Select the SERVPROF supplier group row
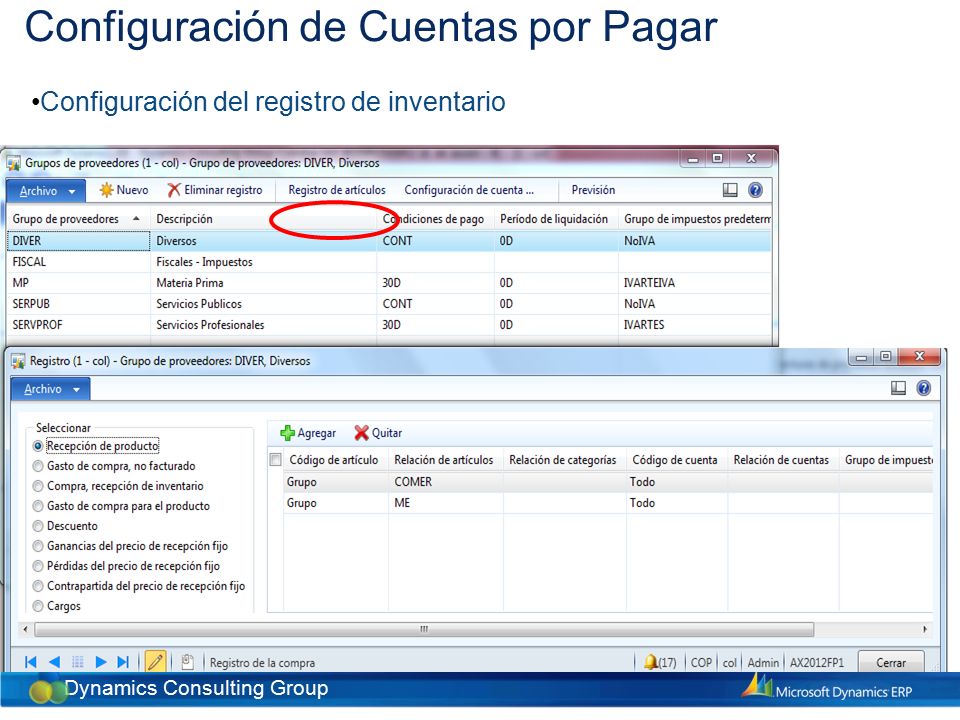960x720 pixels. (389, 324)
